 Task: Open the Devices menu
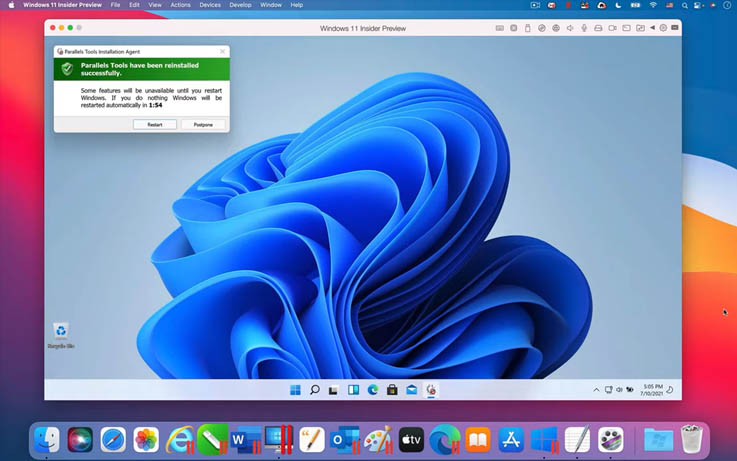coord(210,5)
